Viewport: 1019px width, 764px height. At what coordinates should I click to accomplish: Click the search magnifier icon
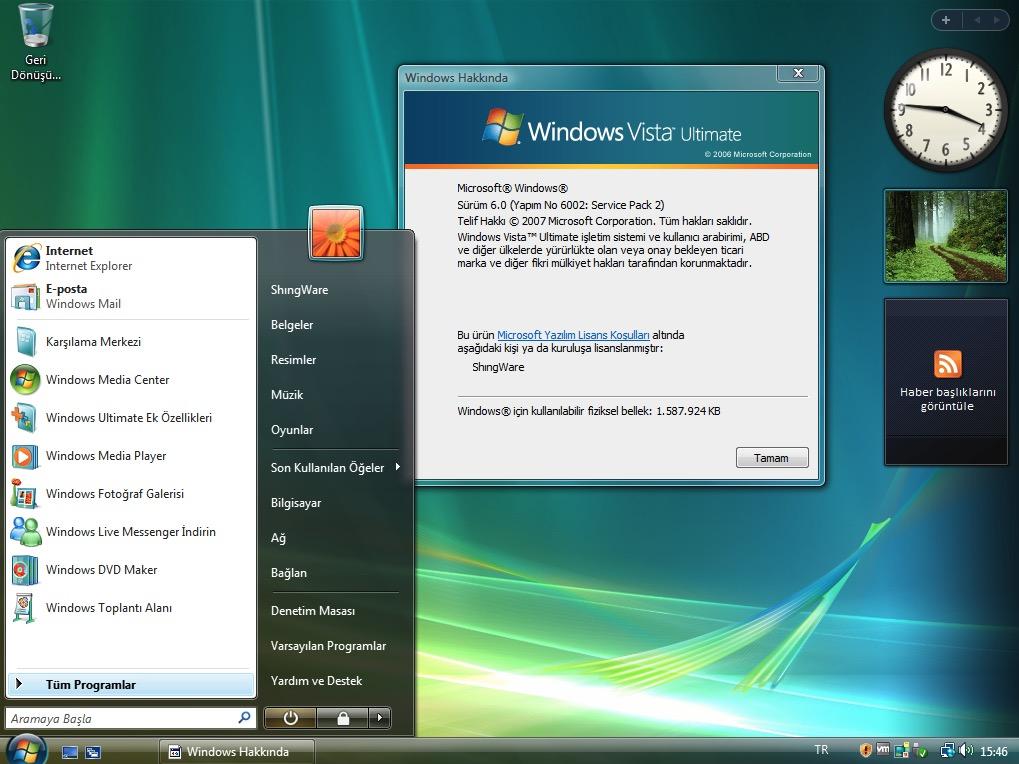pos(244,717)
